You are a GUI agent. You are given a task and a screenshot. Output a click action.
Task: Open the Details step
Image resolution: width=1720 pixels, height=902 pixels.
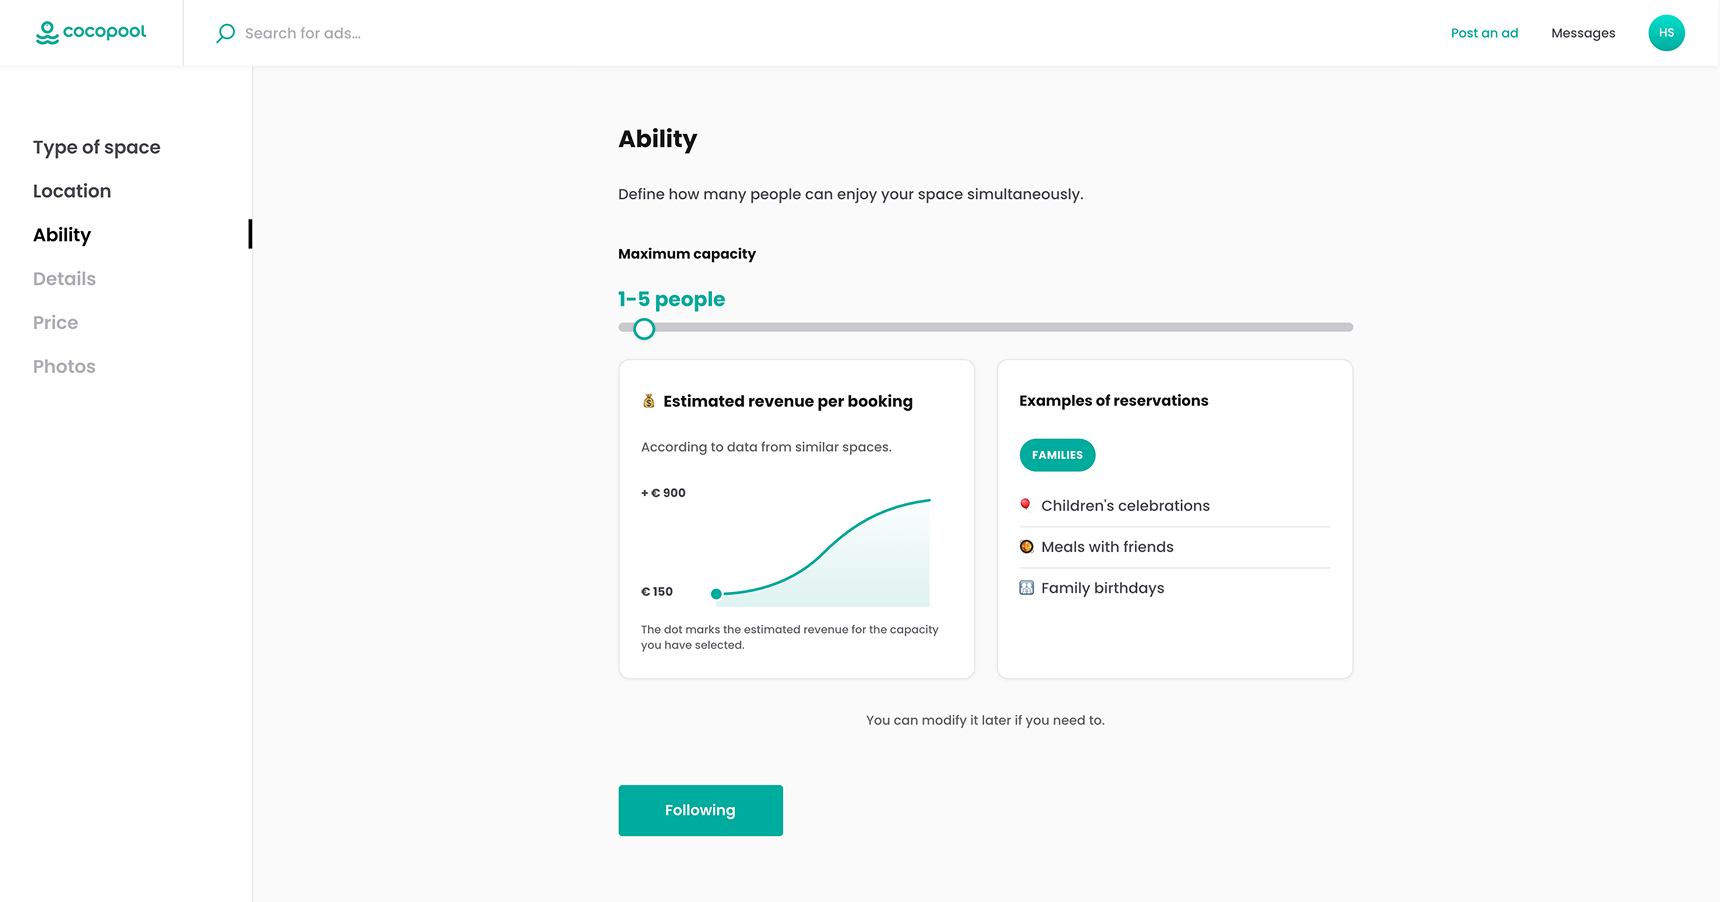pos(64,279)
